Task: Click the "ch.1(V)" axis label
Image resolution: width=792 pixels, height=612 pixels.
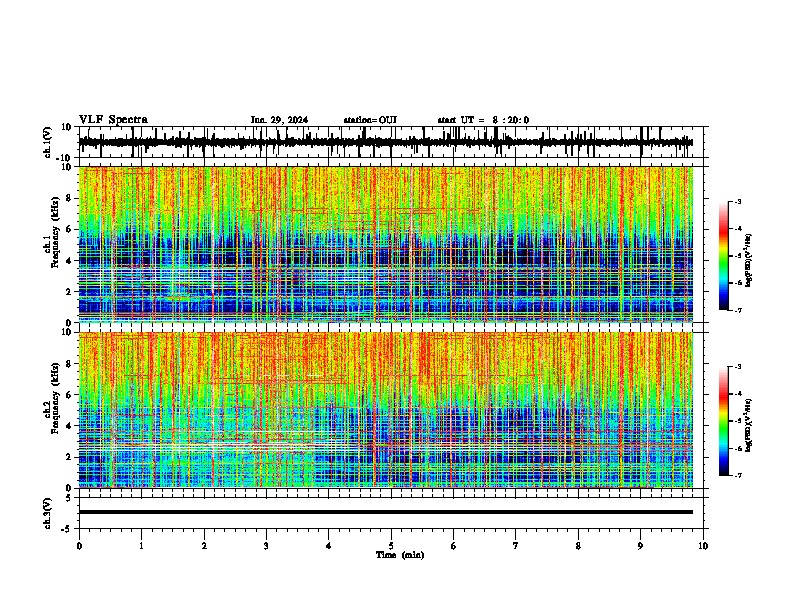Action: (48, 142)
